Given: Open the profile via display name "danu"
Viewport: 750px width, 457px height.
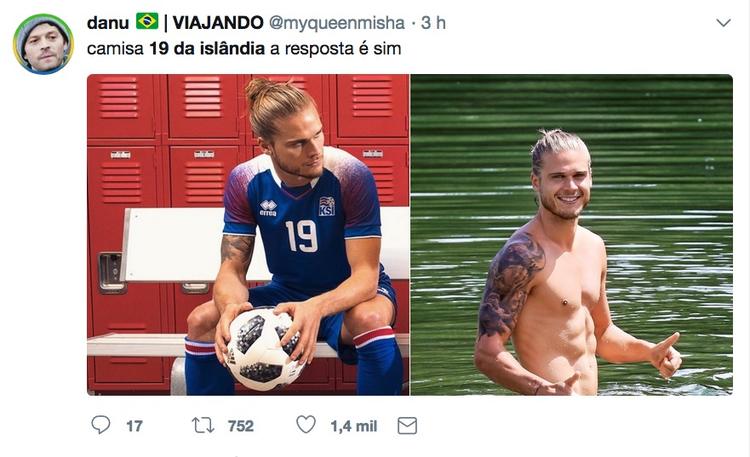Looking at the screenshot, I should coord(108,22).
